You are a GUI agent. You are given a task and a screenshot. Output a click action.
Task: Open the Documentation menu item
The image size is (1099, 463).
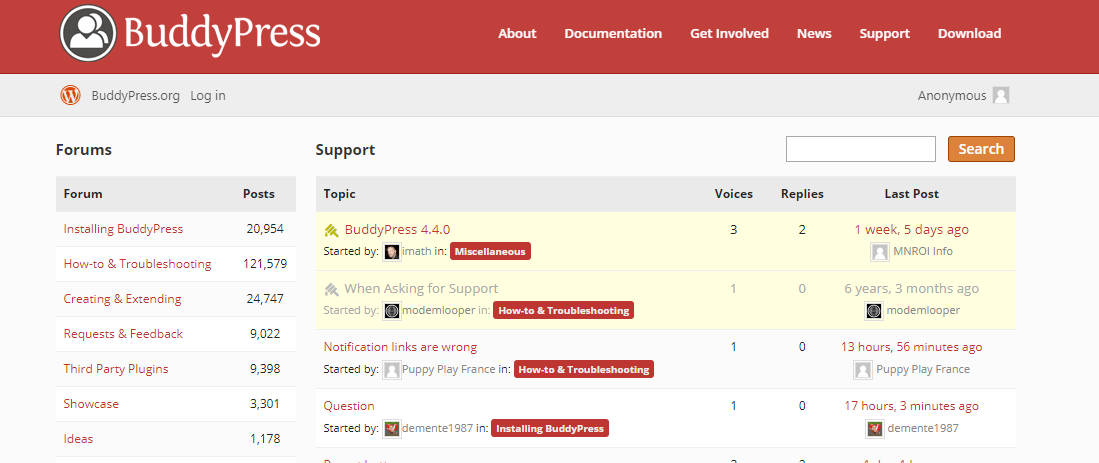(x=613, y=34)
